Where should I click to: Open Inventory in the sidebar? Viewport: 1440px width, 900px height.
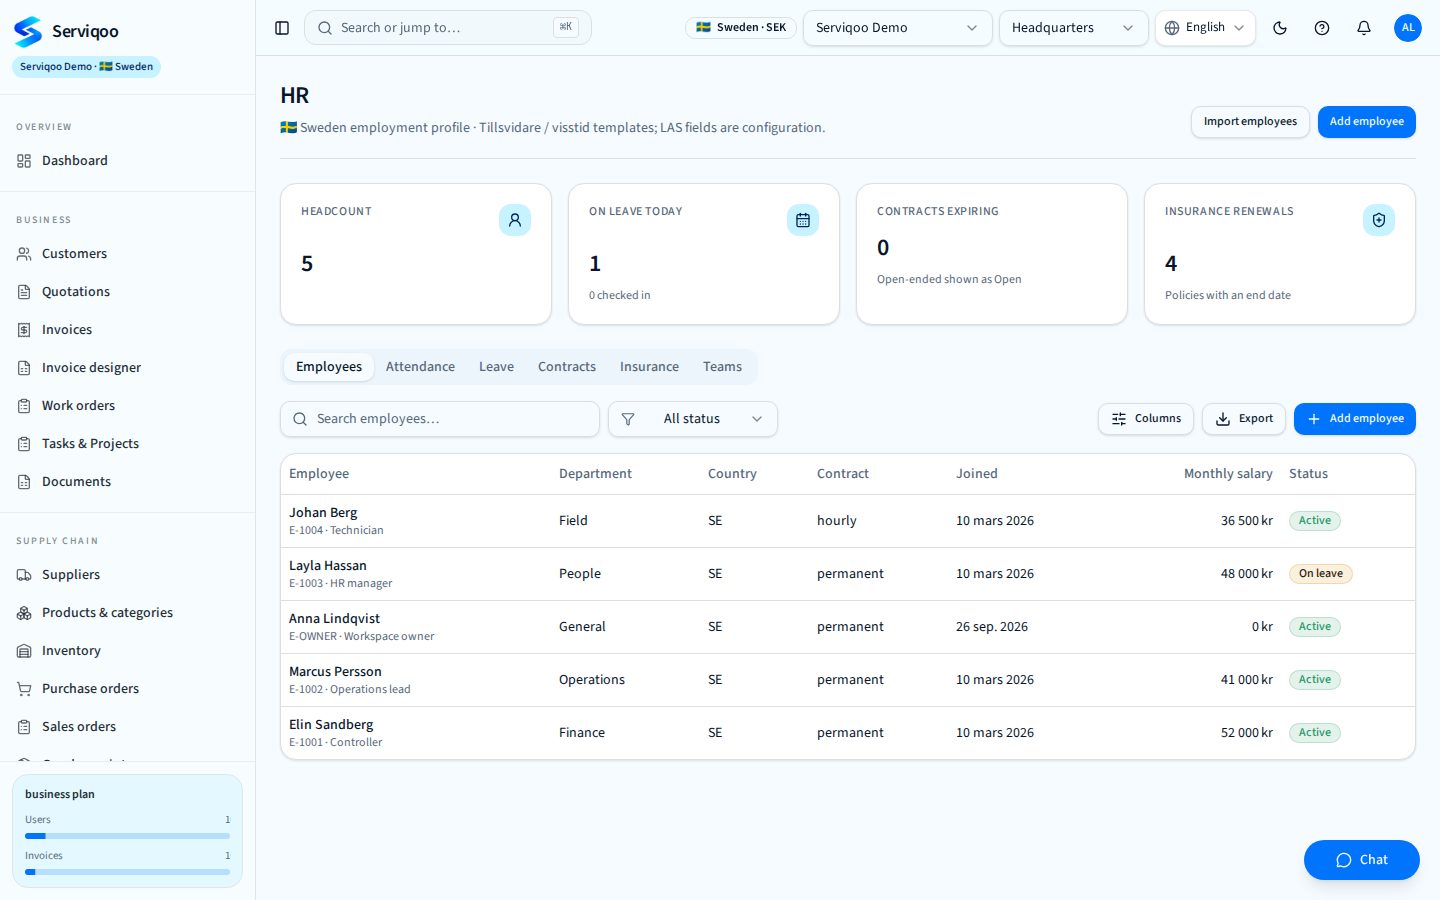(127, 651)
